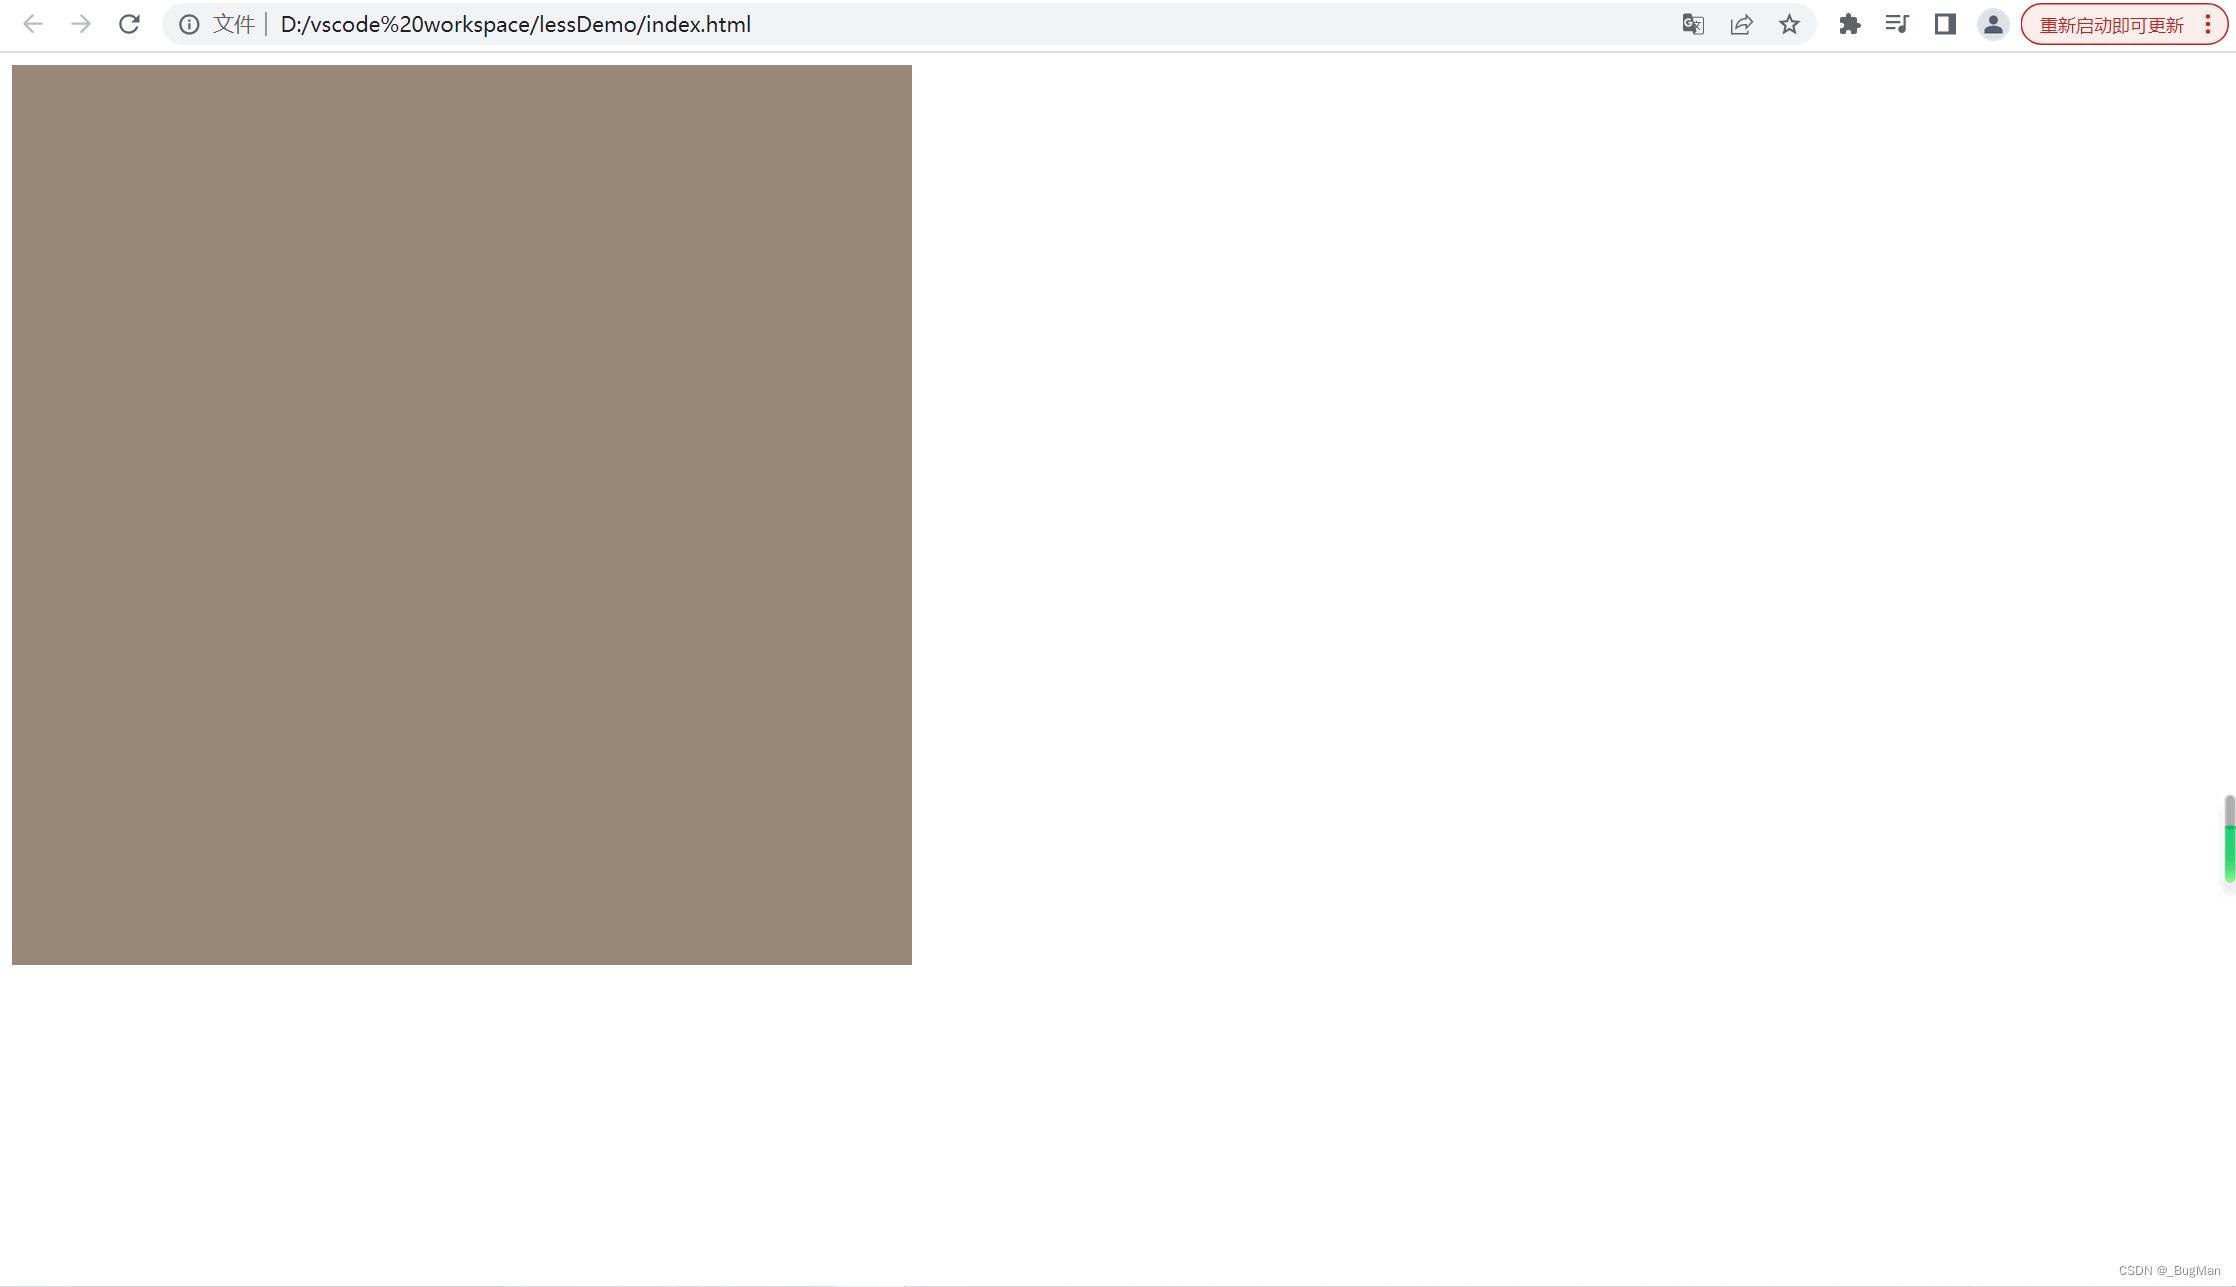Bookmark the page with the star icon

pos(1789,24)
